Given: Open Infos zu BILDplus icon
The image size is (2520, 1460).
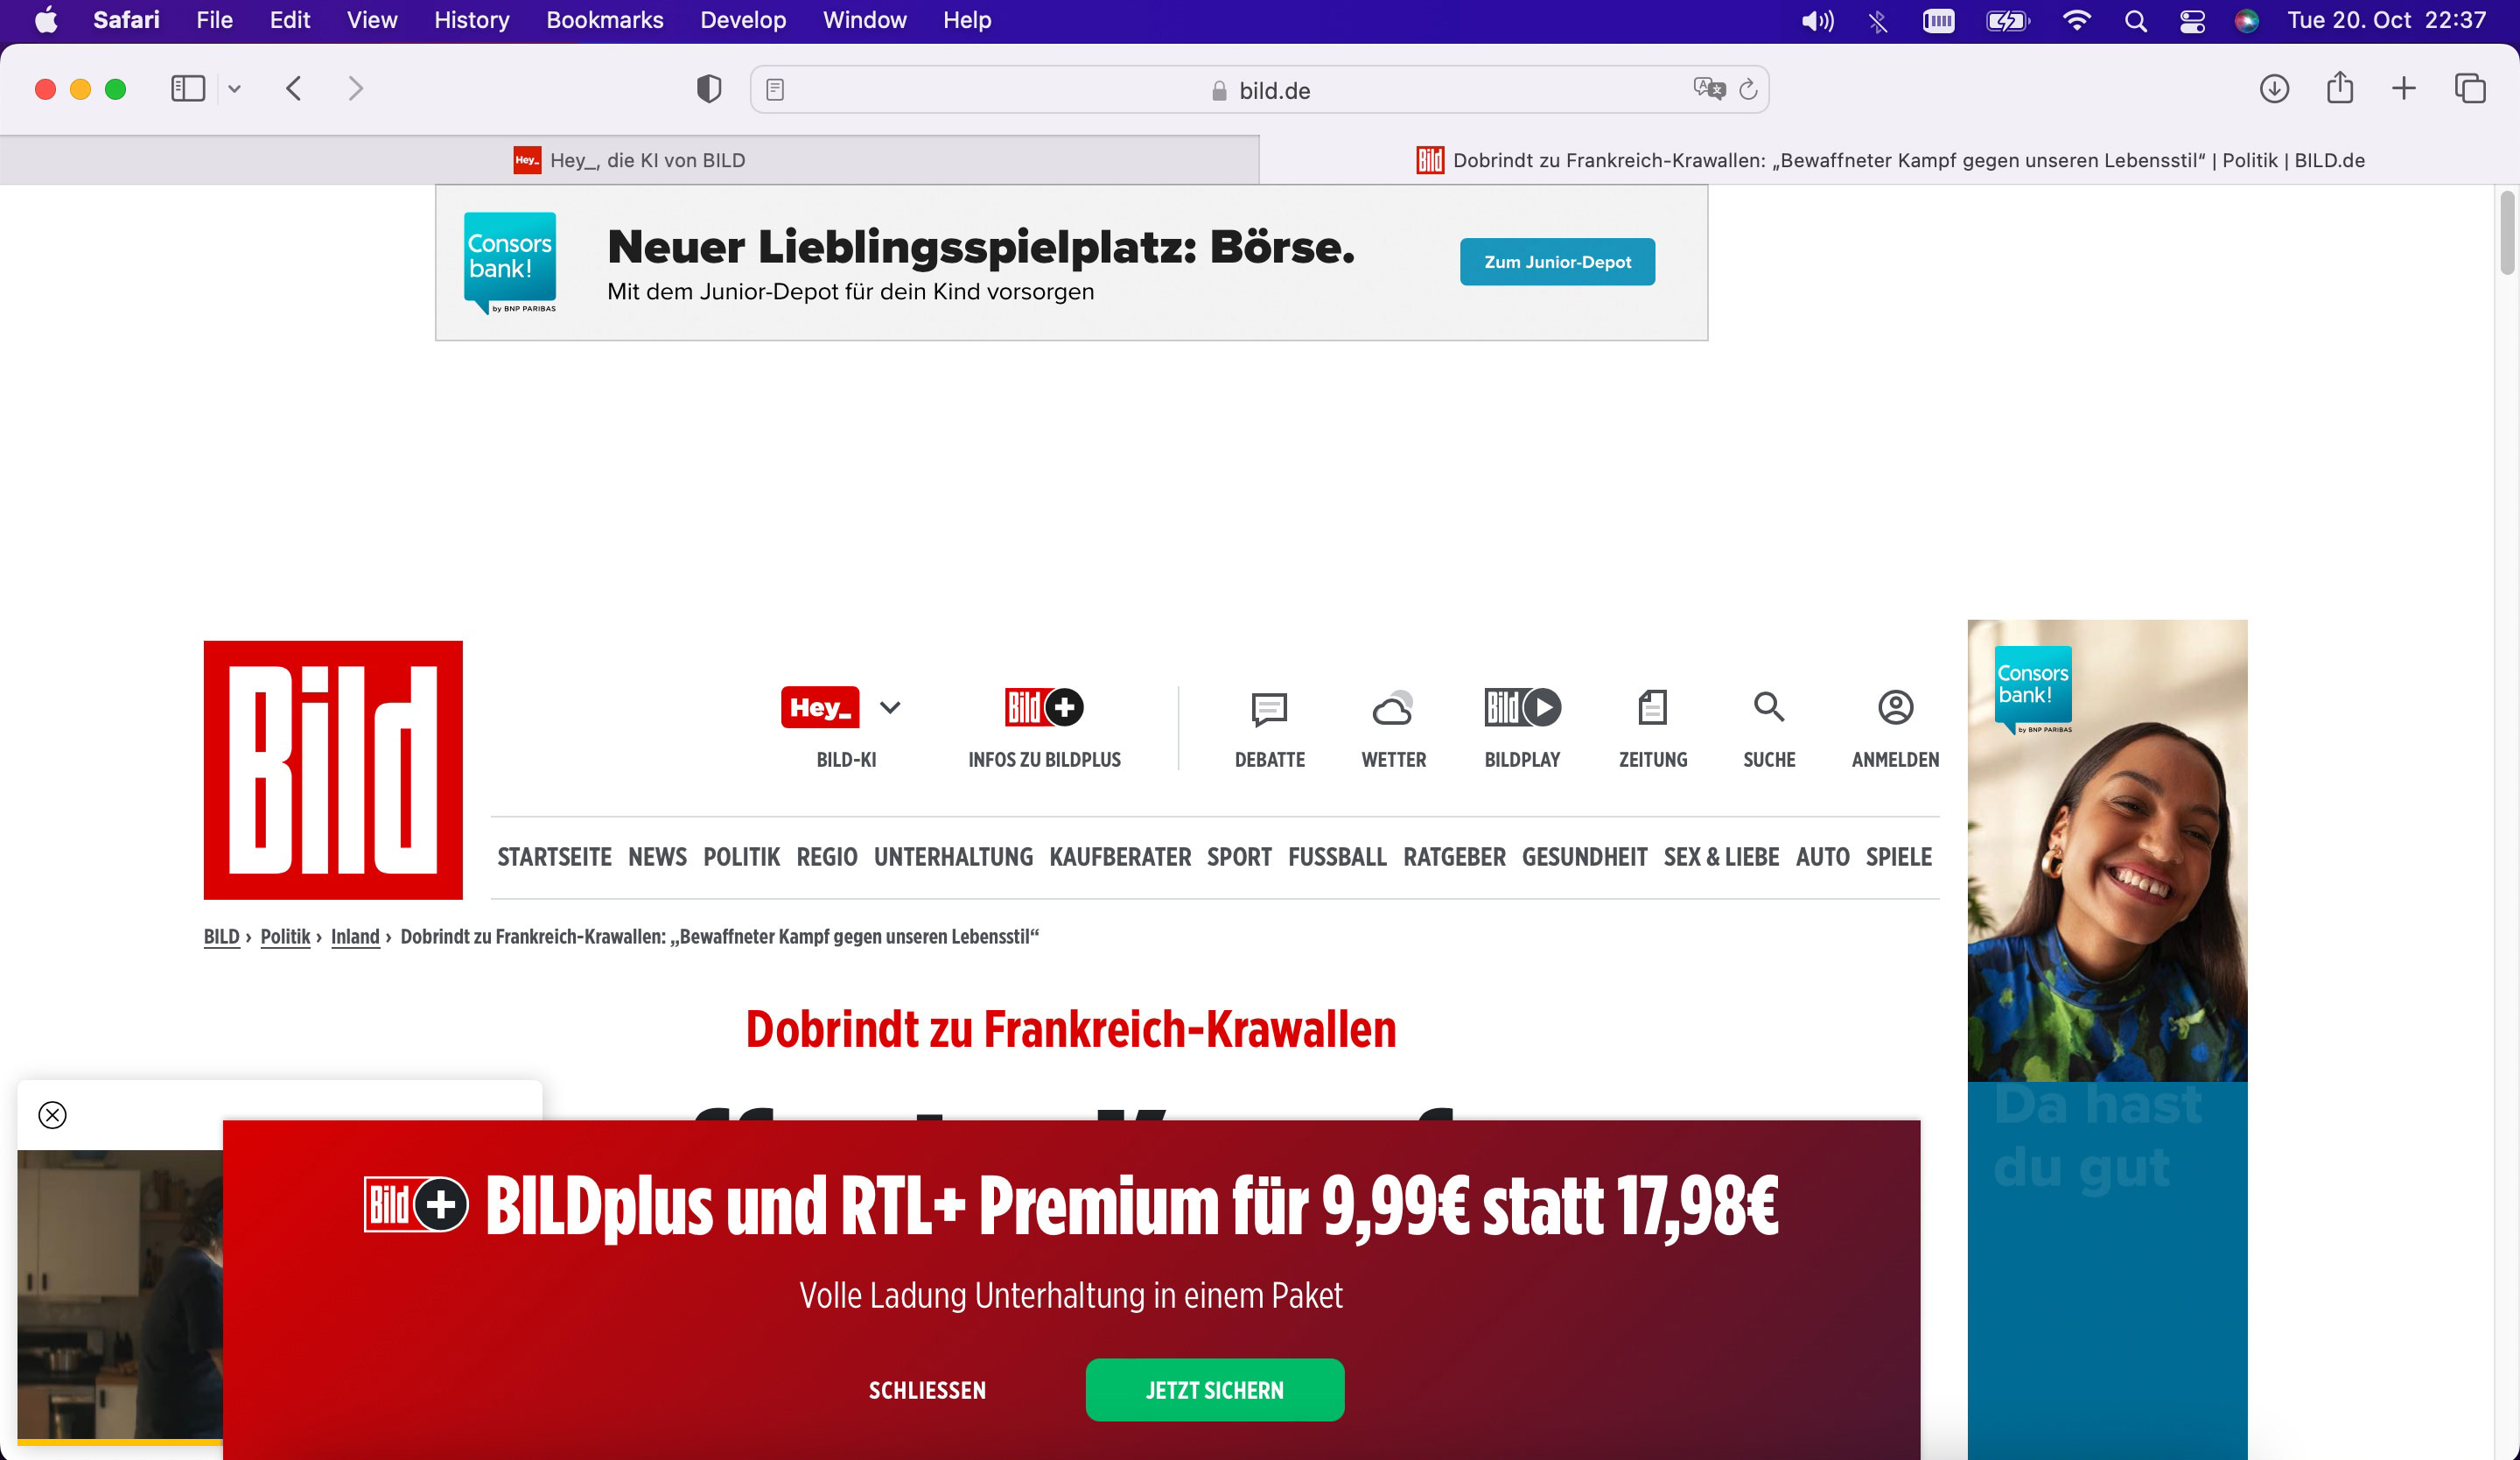Looking at the screenshot, I should click(1044, 707).
